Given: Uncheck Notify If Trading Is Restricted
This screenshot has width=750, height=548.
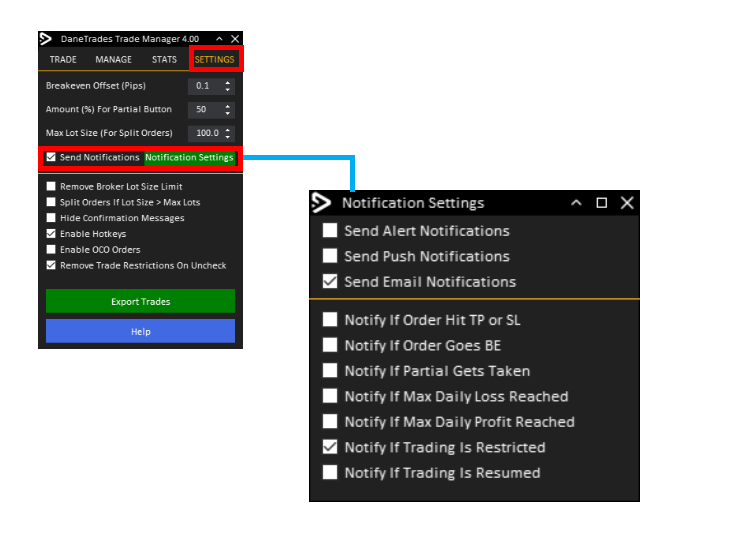Looking at the screenshot, I should click(x=330, y=447).
